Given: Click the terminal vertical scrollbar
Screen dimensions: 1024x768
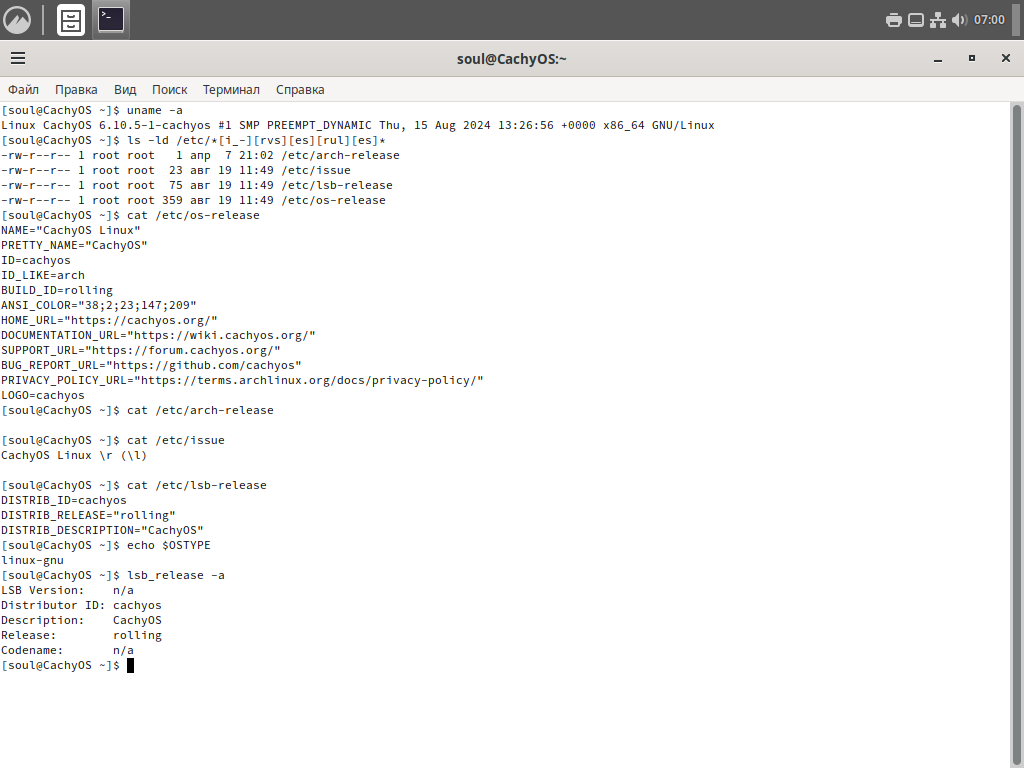Looking at the screenshot, I should pos(1016,434).
